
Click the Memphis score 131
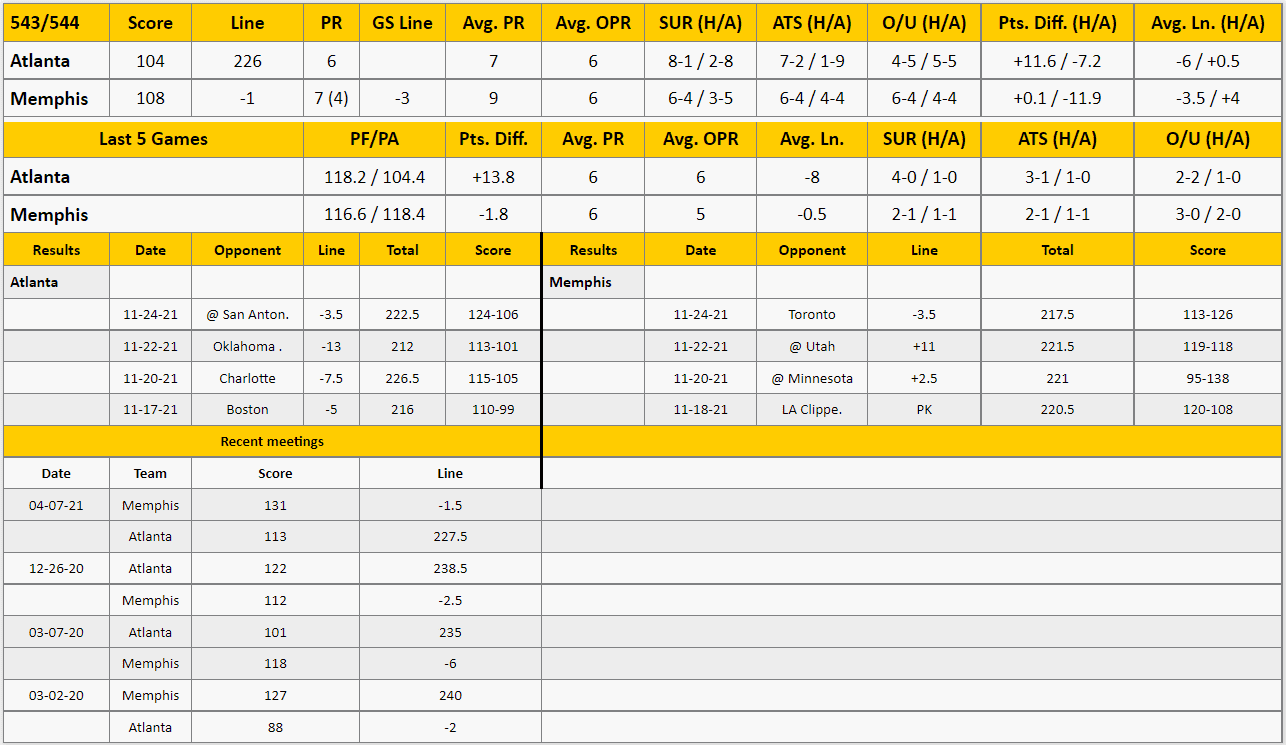point(275,505)
